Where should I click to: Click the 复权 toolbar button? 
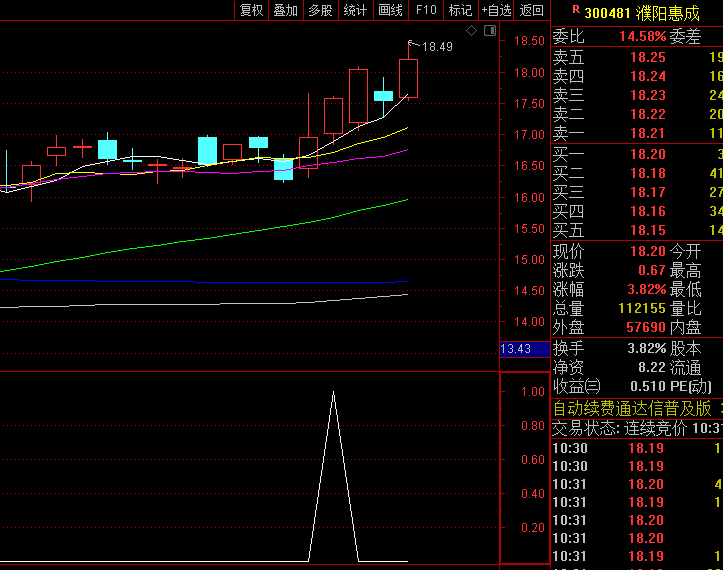(x=251, y=10)
